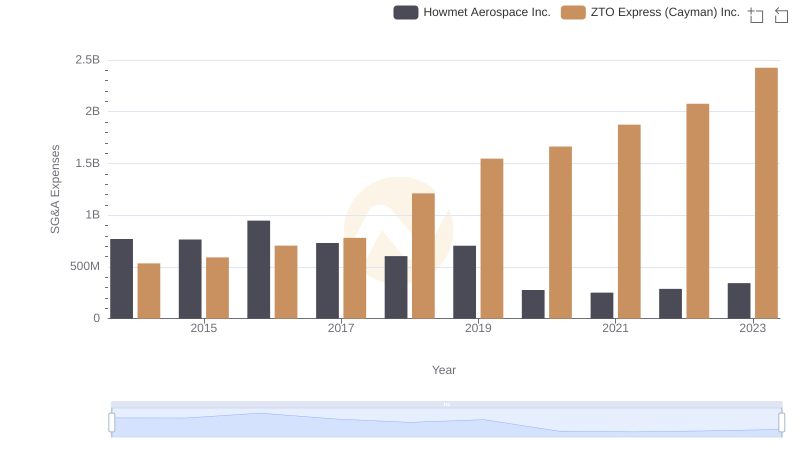Click the 2015 x-axis label
This screenshot has height=461, width=800.
point(204,328)
